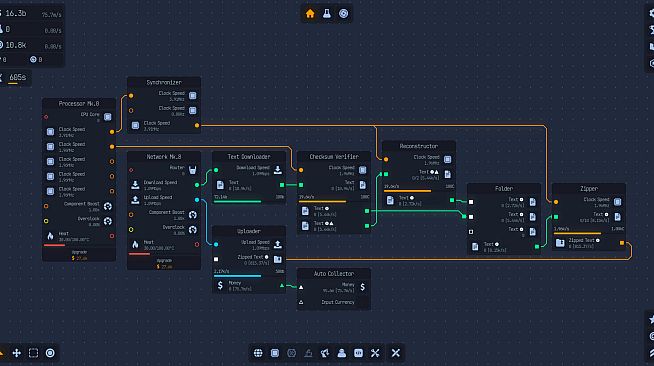Viewport: 654px width, 366px height.
Task: Click the upload icon in Uploader
Action: (278, 245)
